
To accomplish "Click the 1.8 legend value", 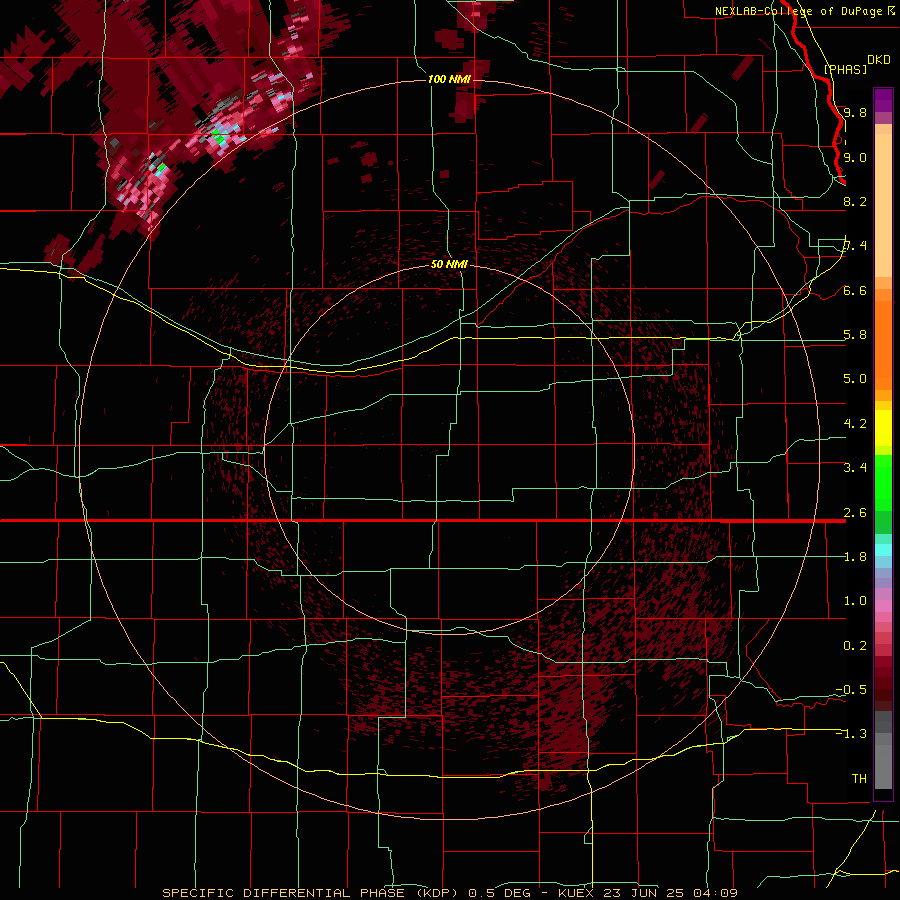I will coord(855,557).
